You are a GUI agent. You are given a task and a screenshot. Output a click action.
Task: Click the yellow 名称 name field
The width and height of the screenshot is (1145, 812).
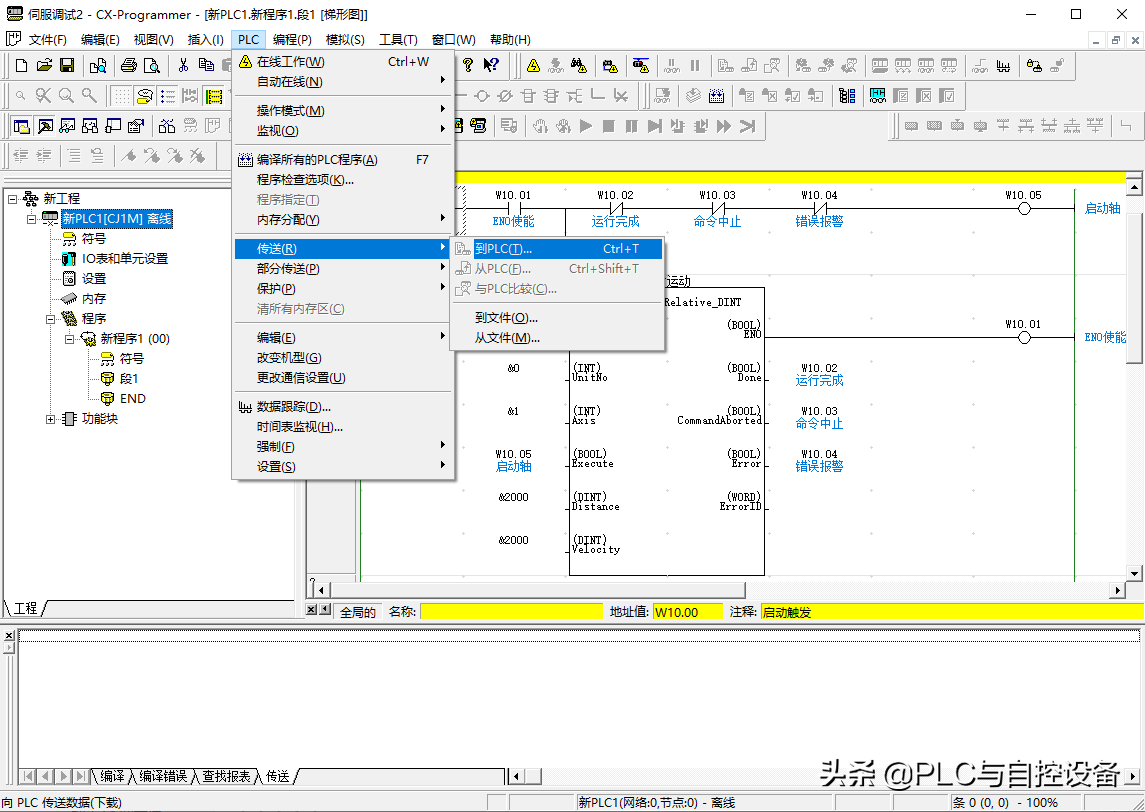512,612
